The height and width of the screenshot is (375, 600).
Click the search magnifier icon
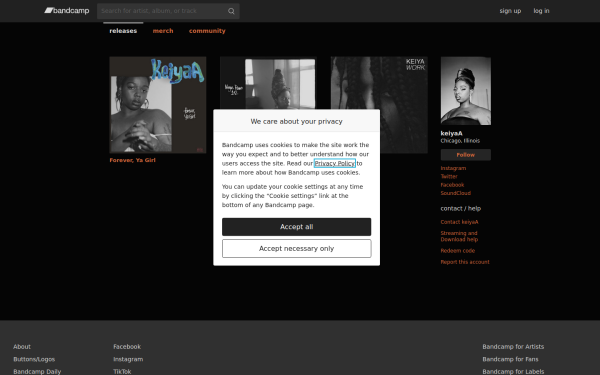tap(231, 11)
